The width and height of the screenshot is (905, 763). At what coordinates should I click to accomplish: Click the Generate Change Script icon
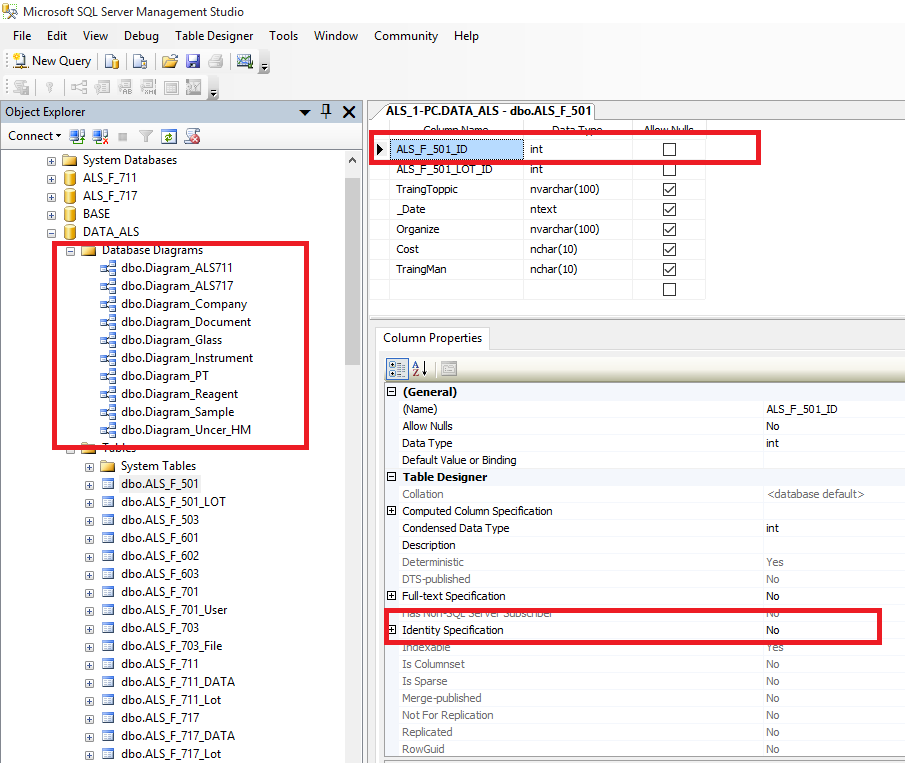coord(21,87)
